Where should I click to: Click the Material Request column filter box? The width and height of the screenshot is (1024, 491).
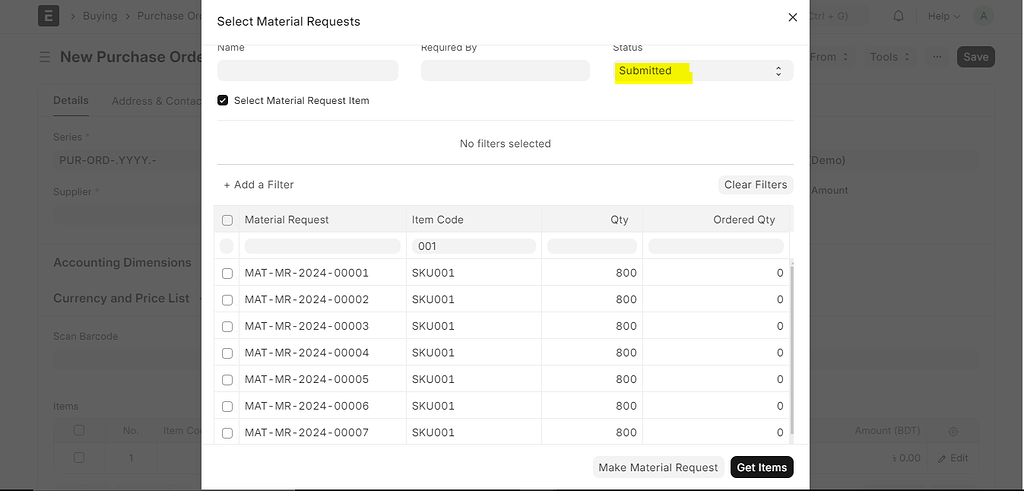click(323, 246)
